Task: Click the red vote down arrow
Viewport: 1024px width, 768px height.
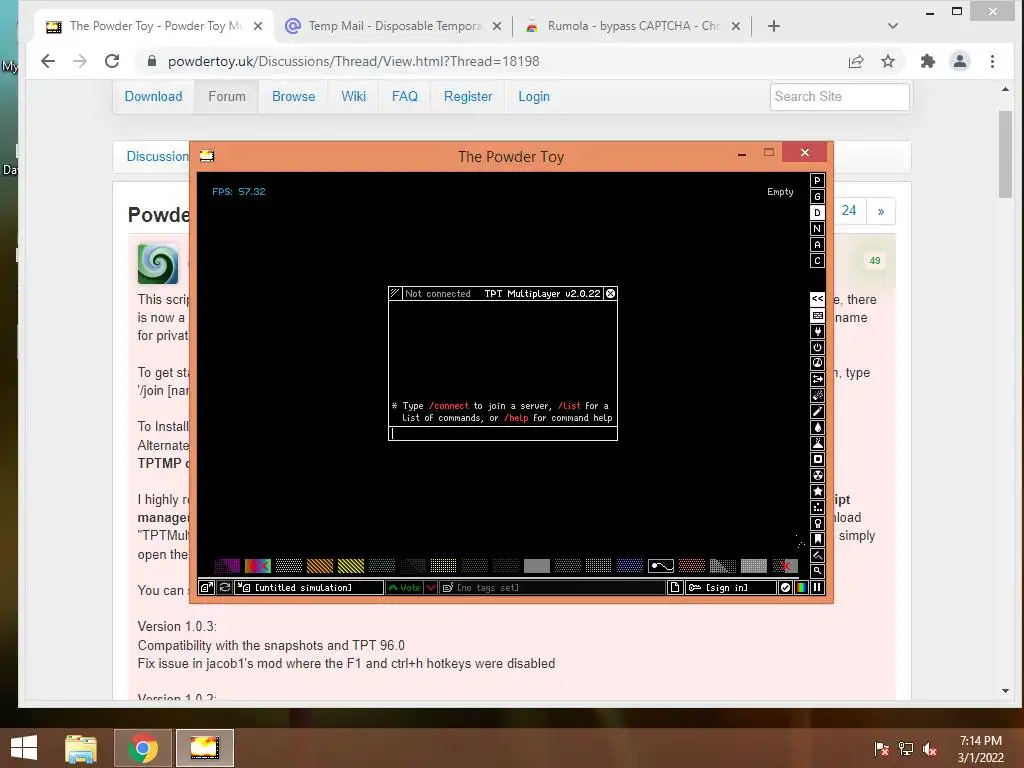Action: [x=431, y=588]
